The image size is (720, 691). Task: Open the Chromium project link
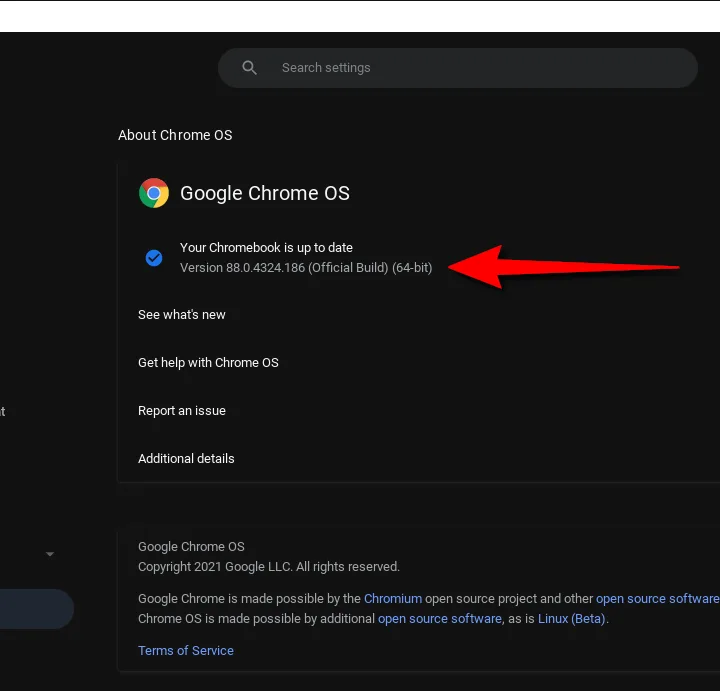[x=393, y=599]
